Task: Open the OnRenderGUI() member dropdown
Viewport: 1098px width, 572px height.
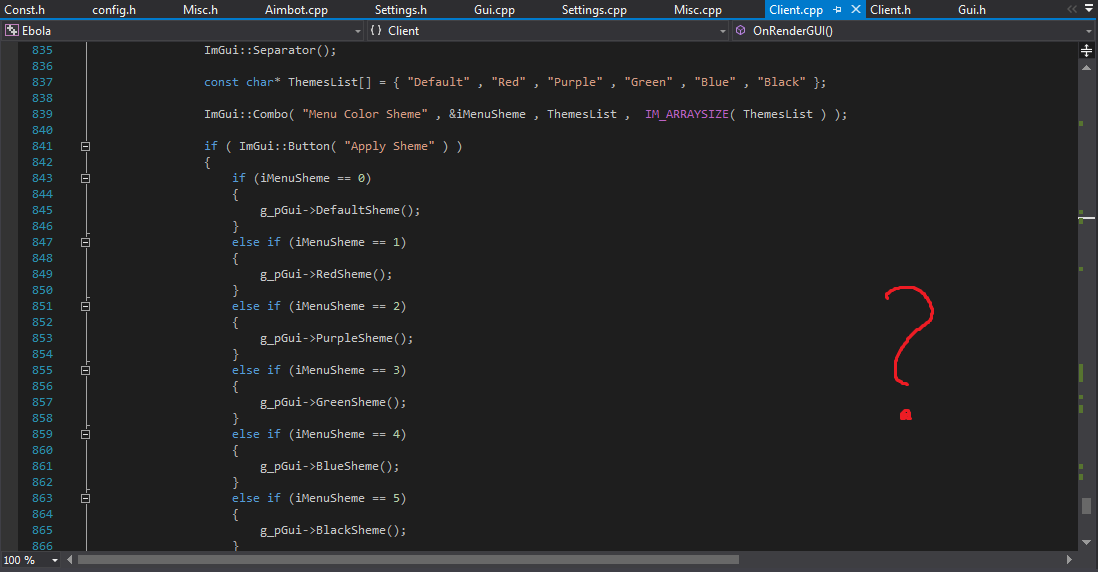Action: pos(1088,31)
